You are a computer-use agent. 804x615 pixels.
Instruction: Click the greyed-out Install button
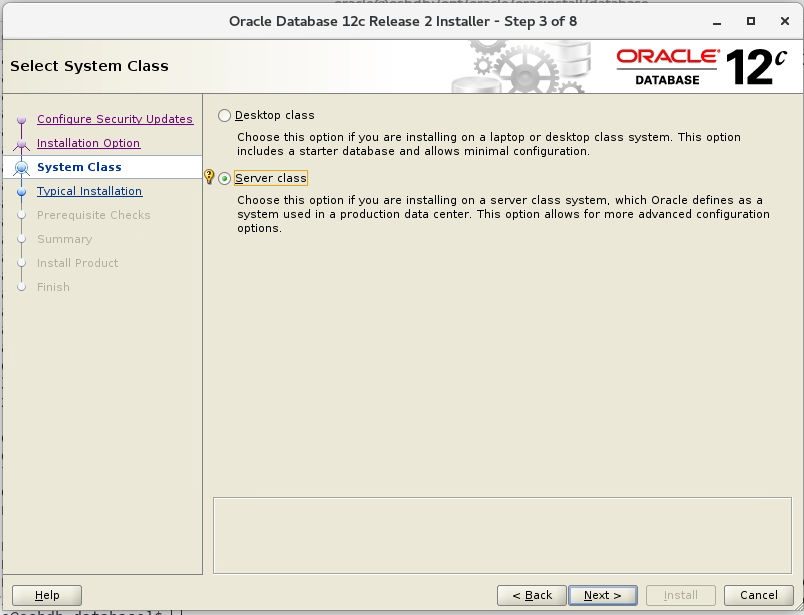[681, 596]
